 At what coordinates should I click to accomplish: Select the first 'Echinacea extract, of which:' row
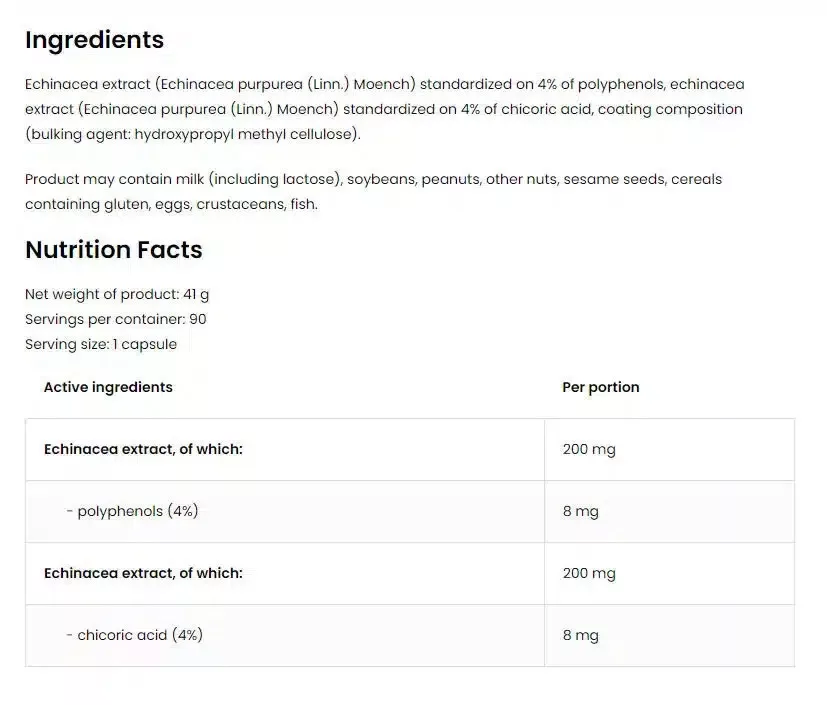pyautogui.click(x=143, y=449)
